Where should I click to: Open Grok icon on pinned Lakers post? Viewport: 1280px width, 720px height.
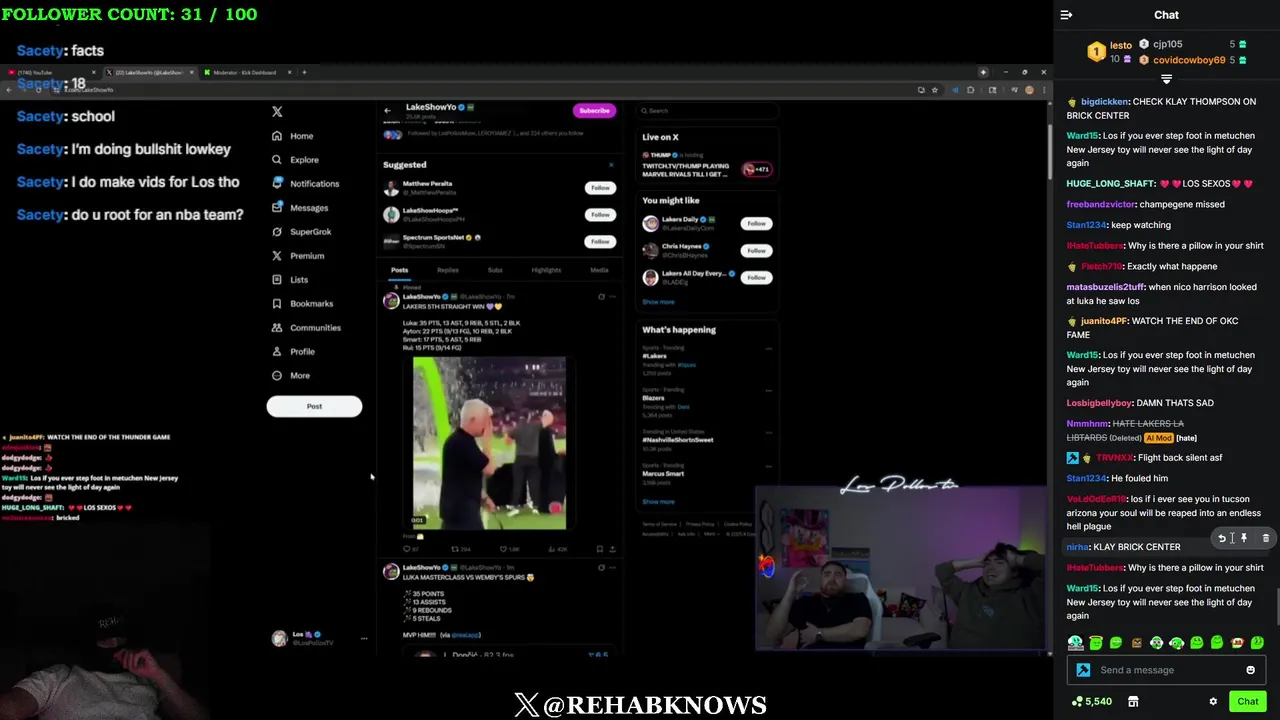[601, 297]
